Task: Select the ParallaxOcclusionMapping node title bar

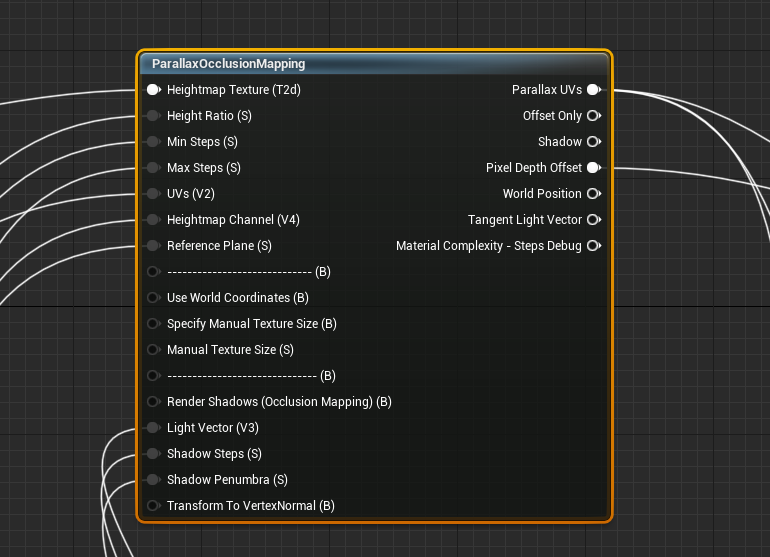Action: pos(374,64)
